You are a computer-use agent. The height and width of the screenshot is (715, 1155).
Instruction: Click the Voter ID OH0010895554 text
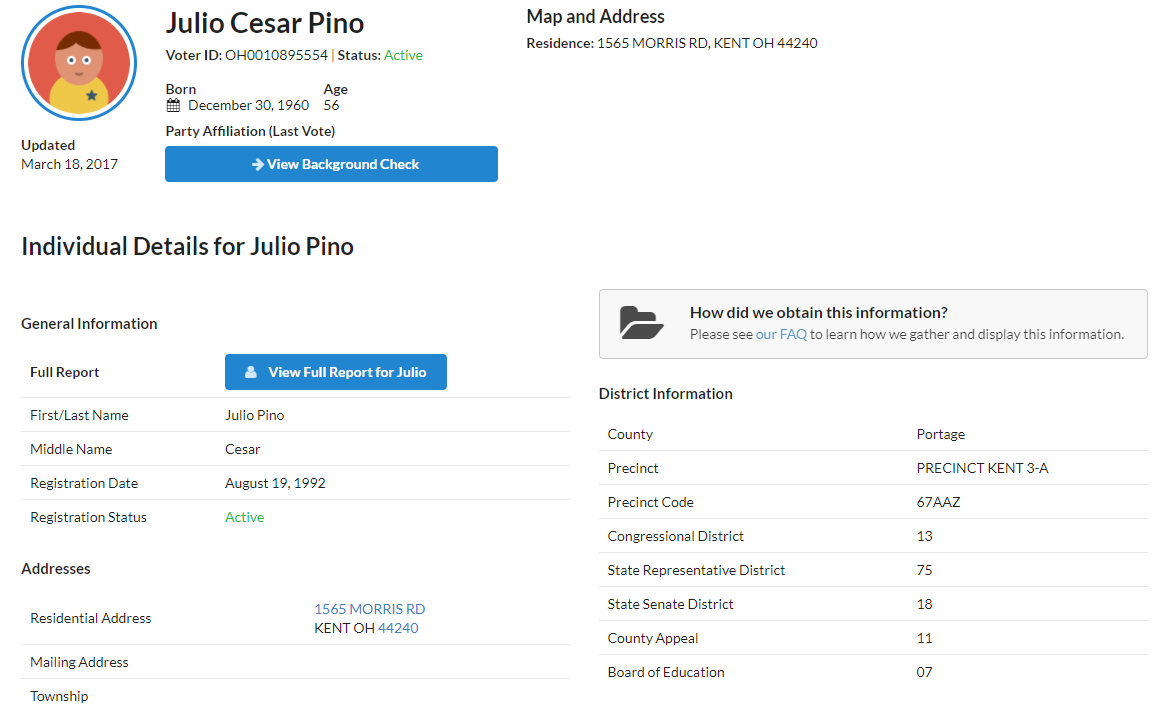coord(247,55)
